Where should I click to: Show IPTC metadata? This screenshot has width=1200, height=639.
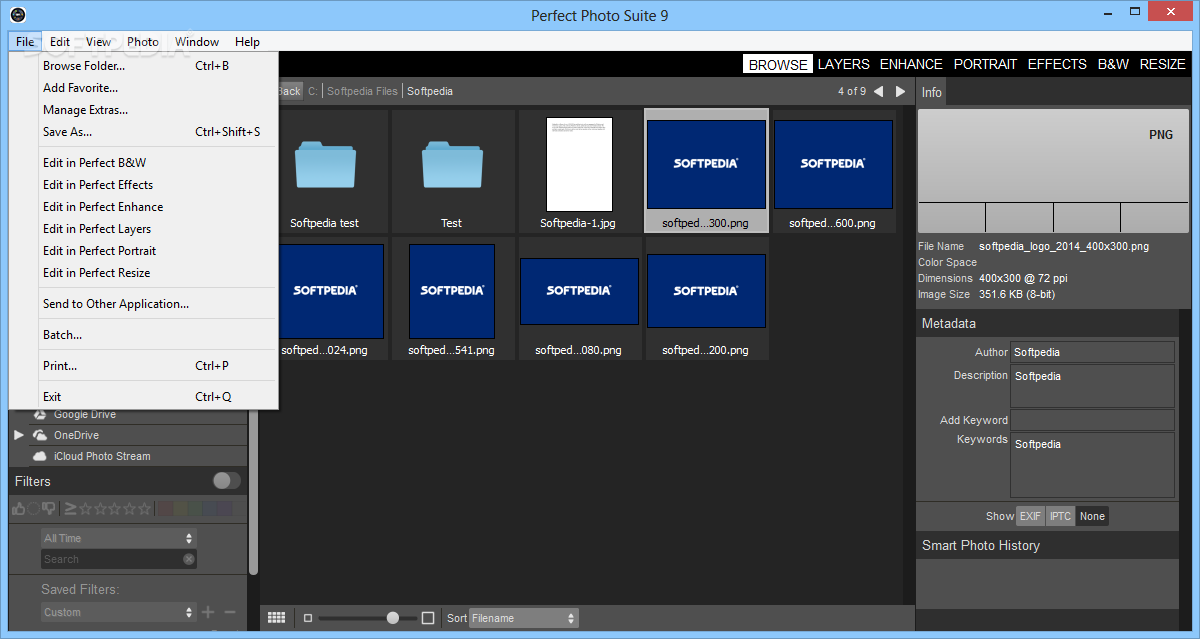tap(1060, 516)
